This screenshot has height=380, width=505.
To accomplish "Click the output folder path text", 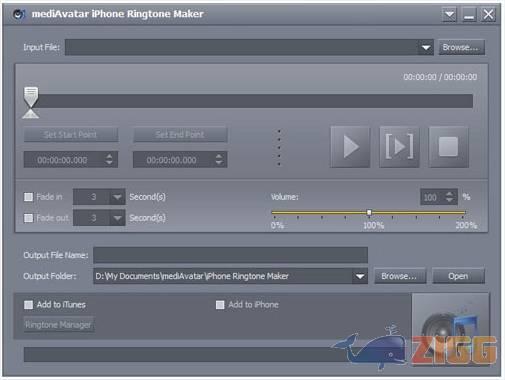I will click(192, 276).
